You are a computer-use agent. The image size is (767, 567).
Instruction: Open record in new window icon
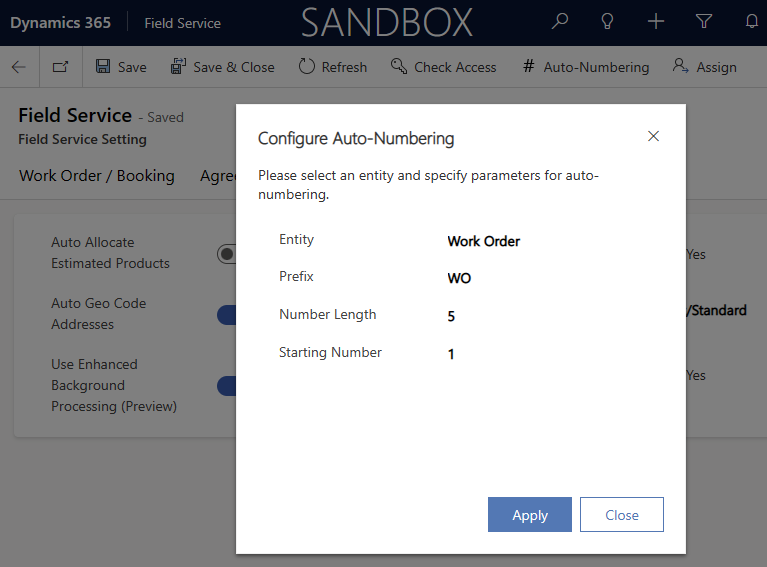point(61,67)
